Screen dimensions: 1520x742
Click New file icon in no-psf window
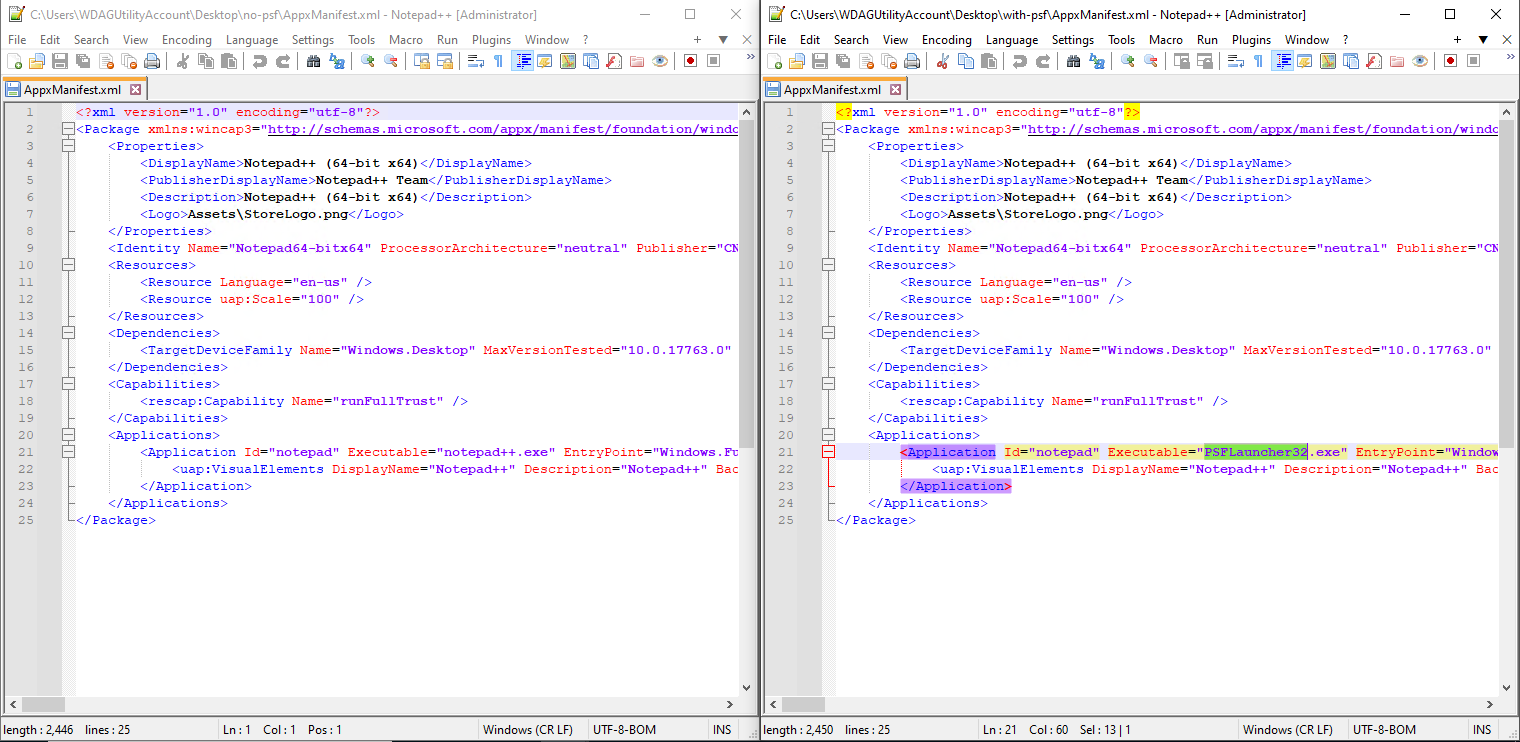tap(14, 61)
